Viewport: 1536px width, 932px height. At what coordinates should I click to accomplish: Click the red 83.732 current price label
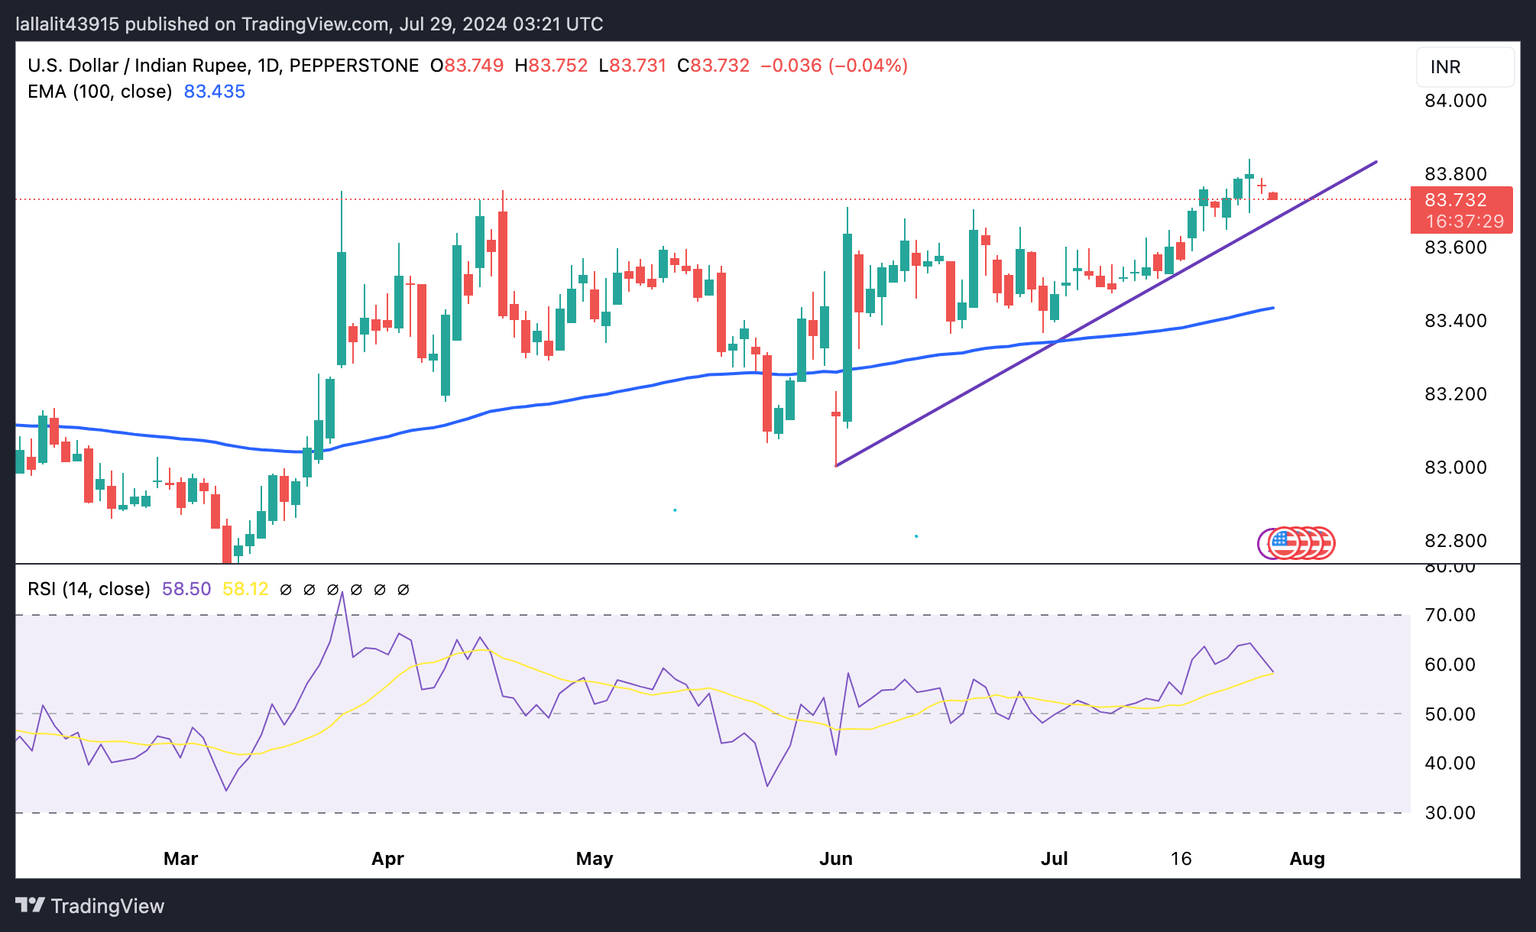1460,200
